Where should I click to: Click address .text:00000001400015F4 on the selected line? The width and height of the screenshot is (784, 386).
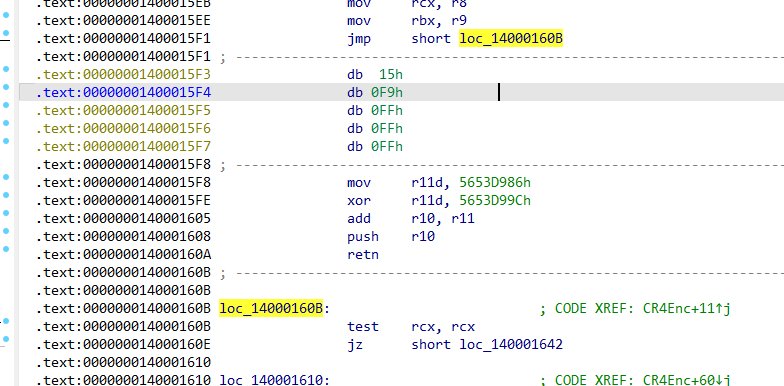point(123,92)
